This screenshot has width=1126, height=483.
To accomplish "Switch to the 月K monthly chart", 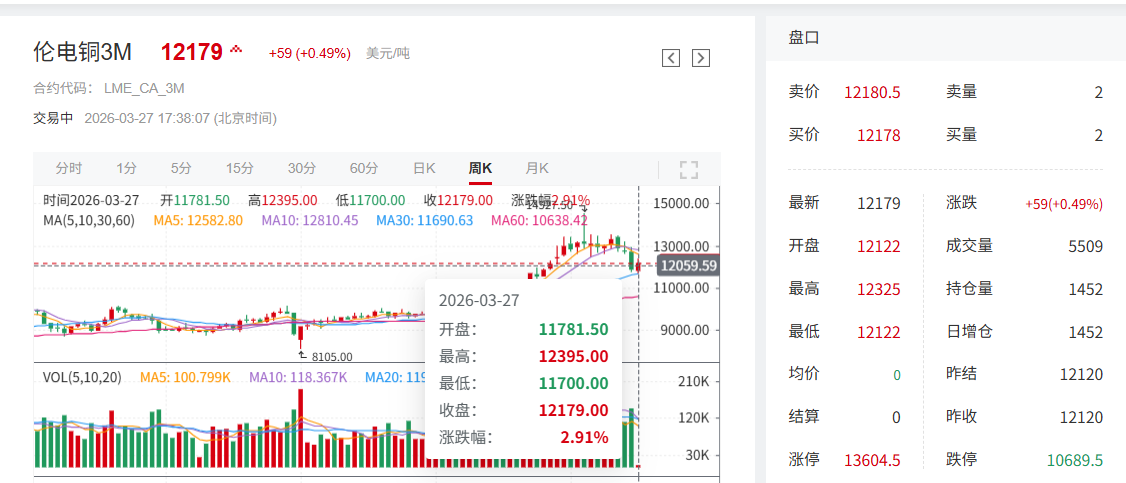I will point(537,168).
